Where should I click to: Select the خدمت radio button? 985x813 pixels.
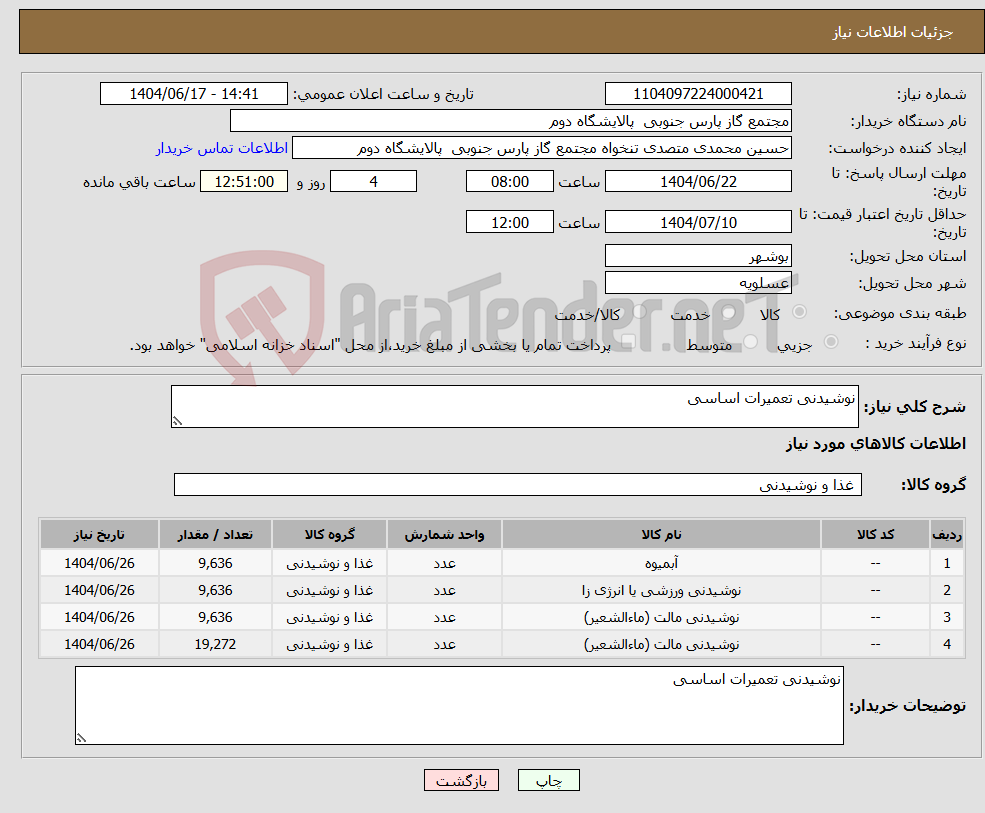[728, 313]
